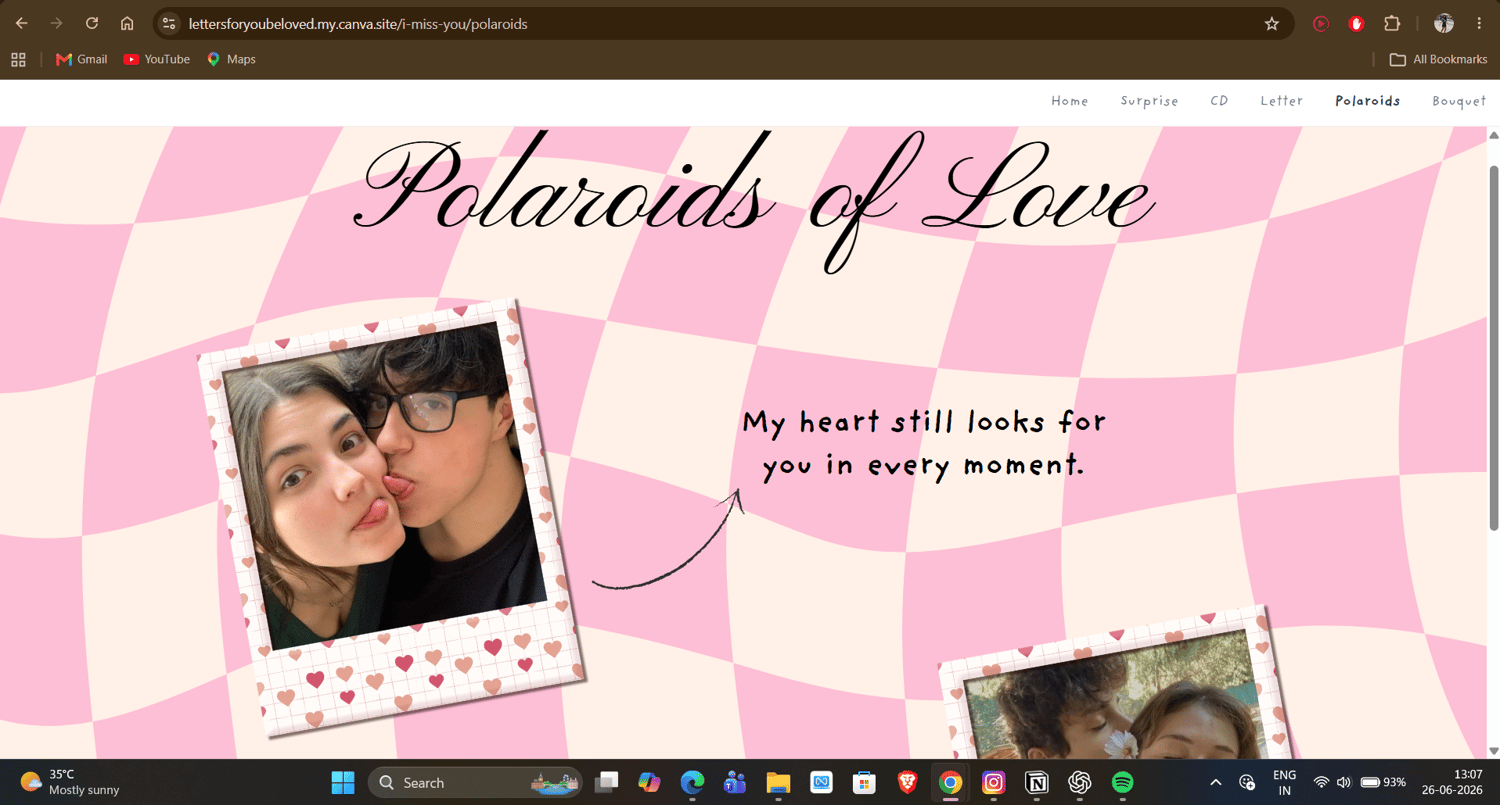Click the browser forward arrow
The image size is (1500, 805).
tap(56, 23)
